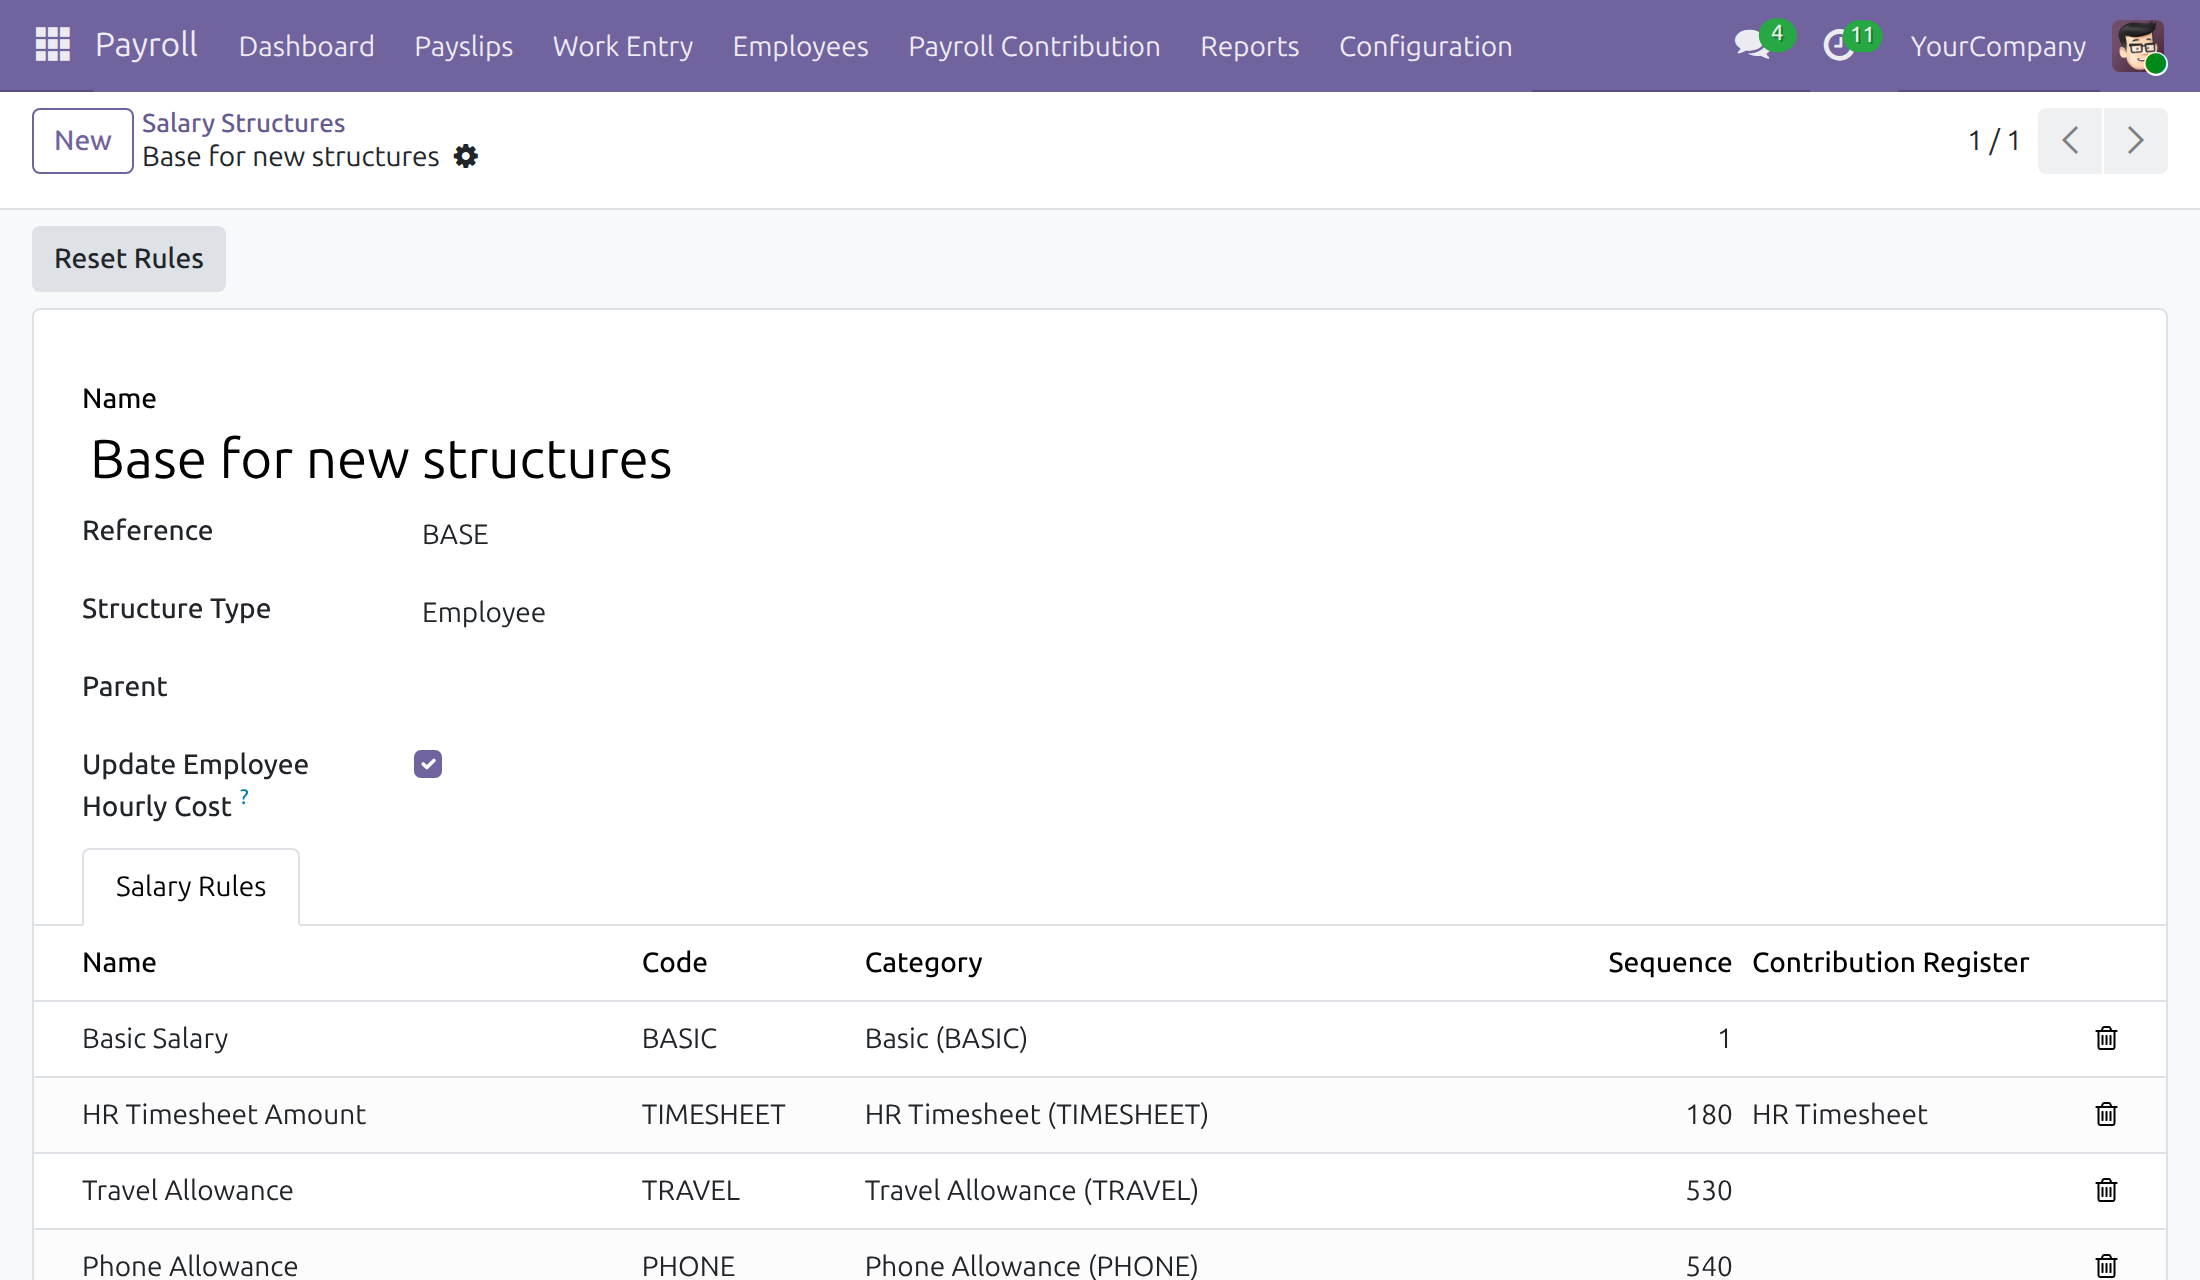Click the New button
Image resolution: width=2200 pixels, height=1280 pixels.
[x=83, y=140]
